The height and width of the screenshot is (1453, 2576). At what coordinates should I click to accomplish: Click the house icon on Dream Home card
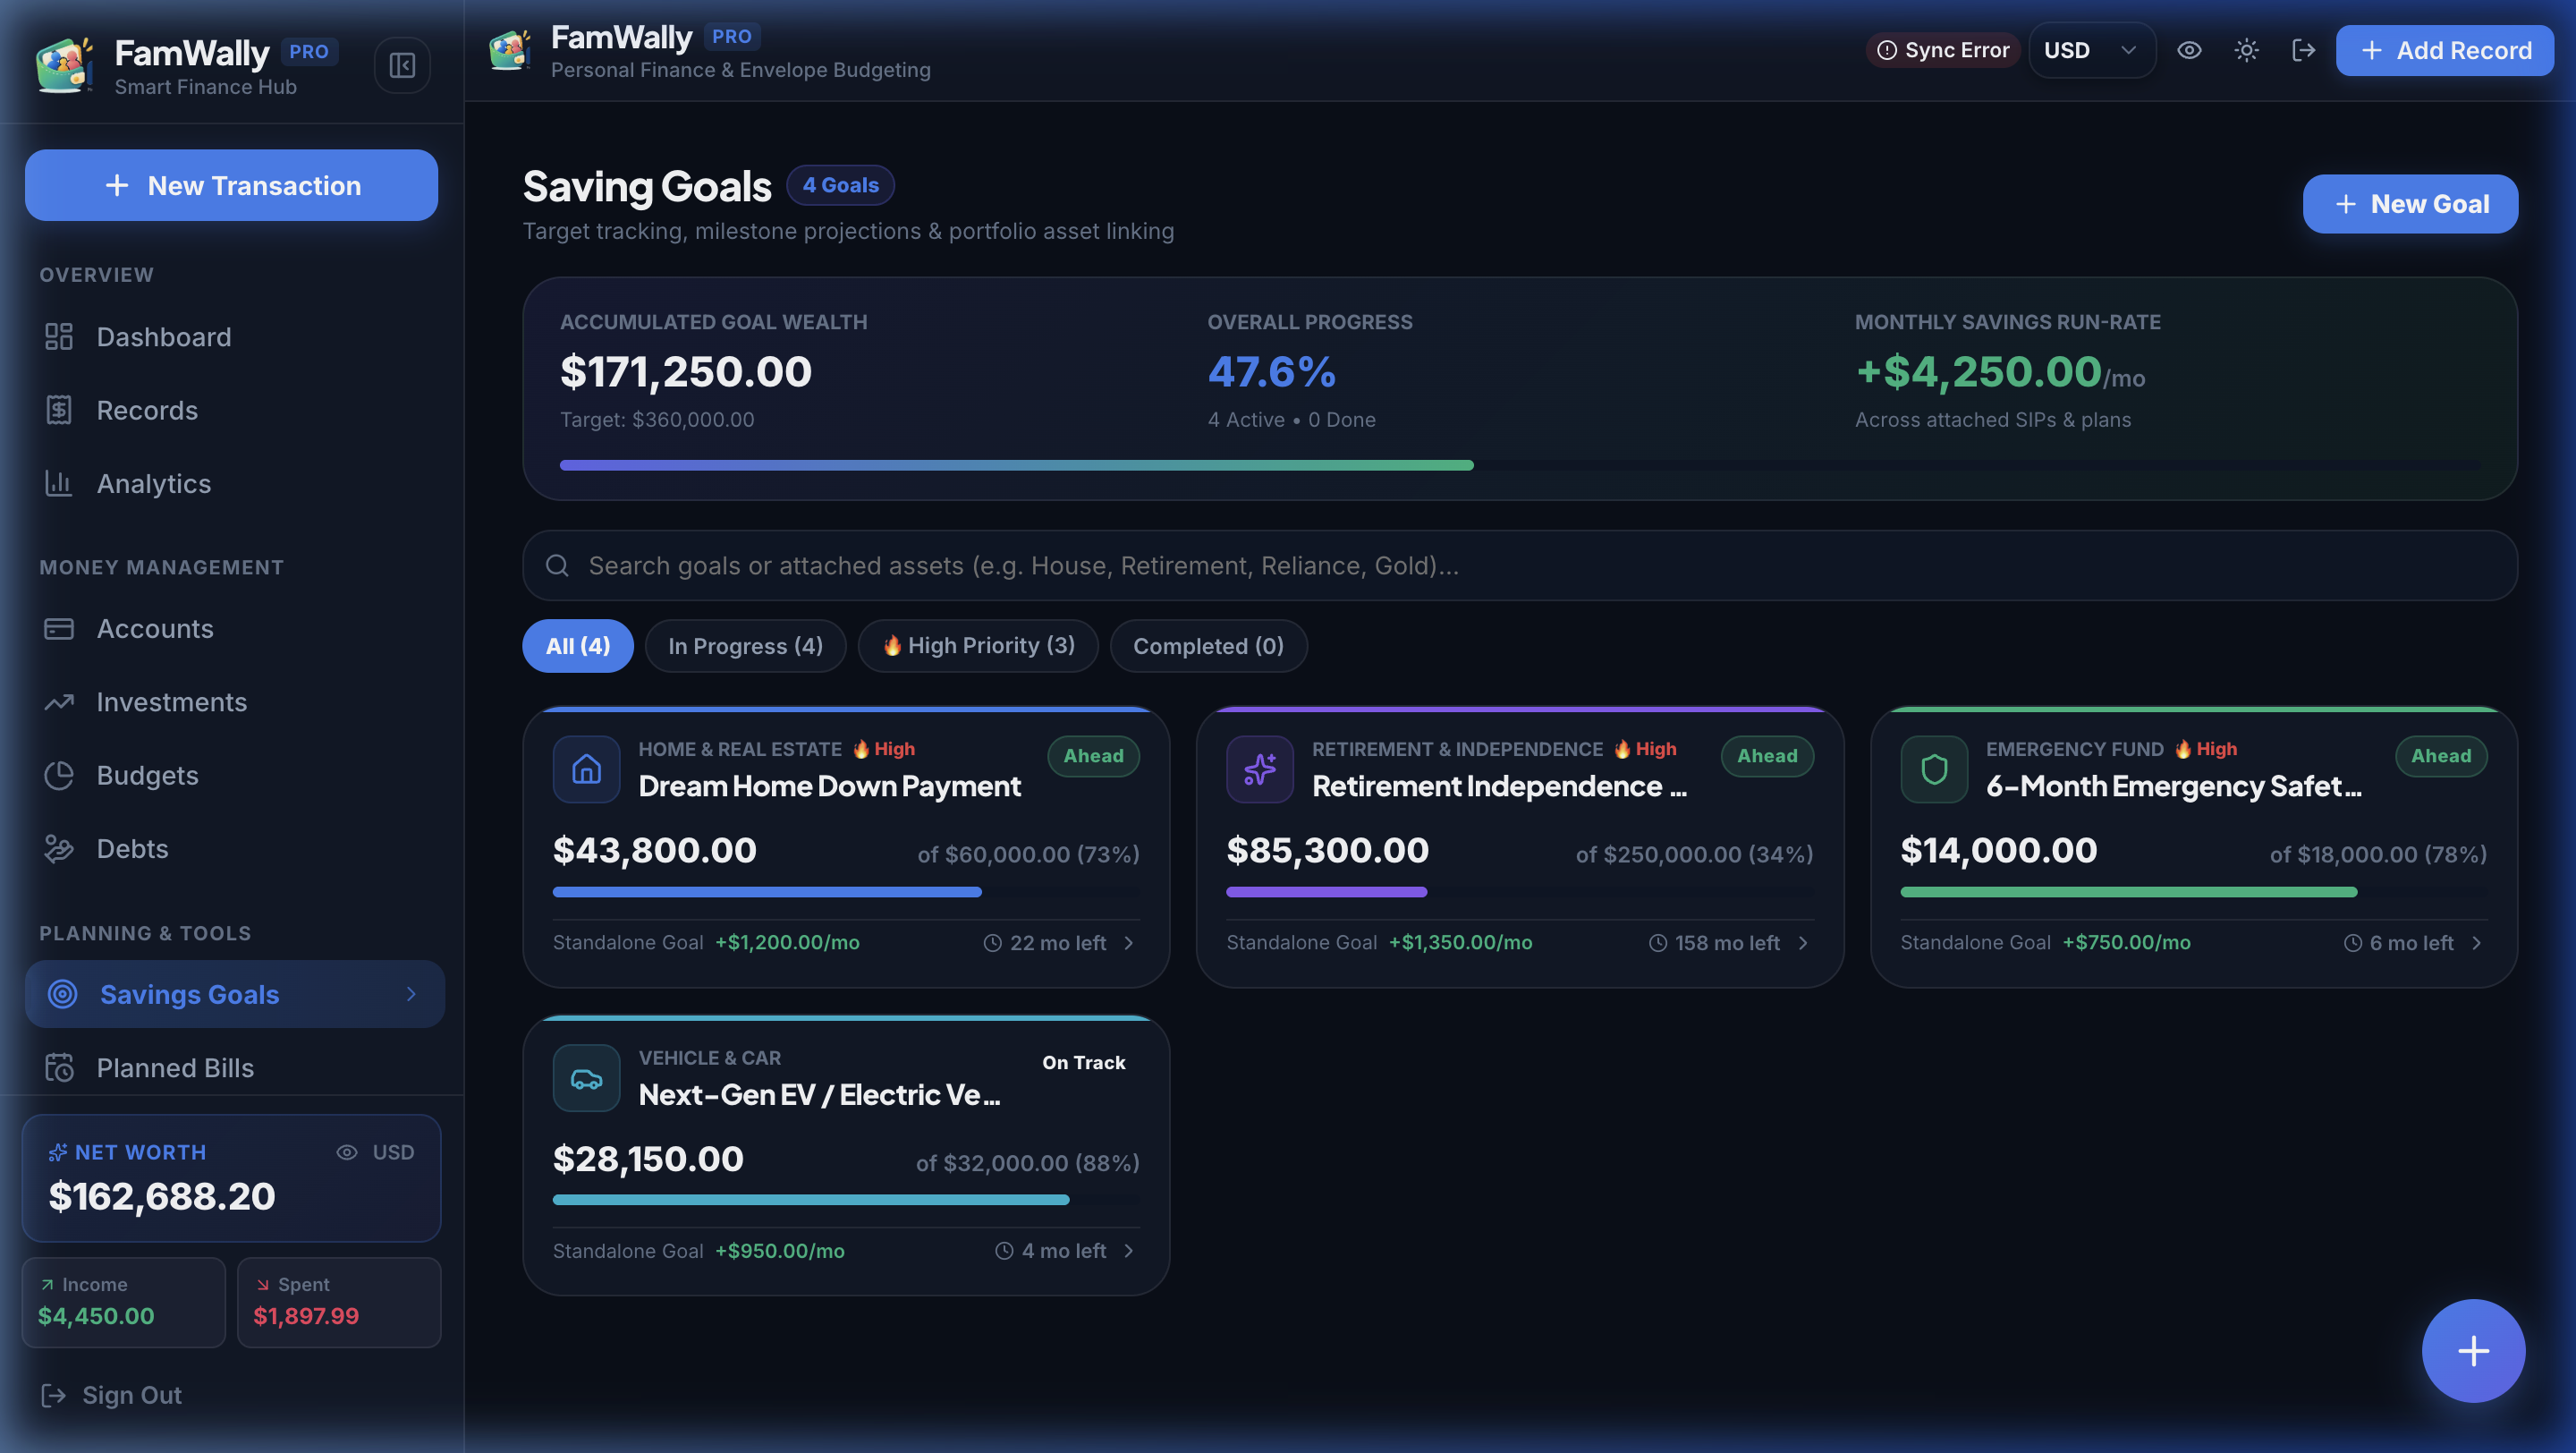[x=586, y=769]
